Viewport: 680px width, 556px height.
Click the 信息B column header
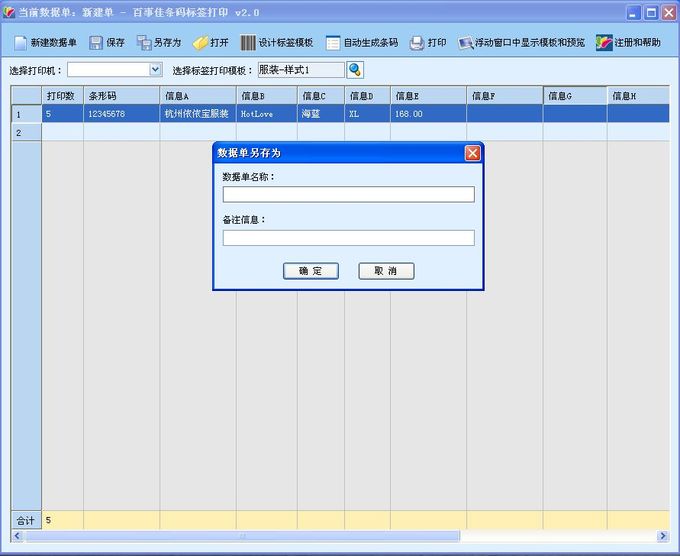(267, 95)
